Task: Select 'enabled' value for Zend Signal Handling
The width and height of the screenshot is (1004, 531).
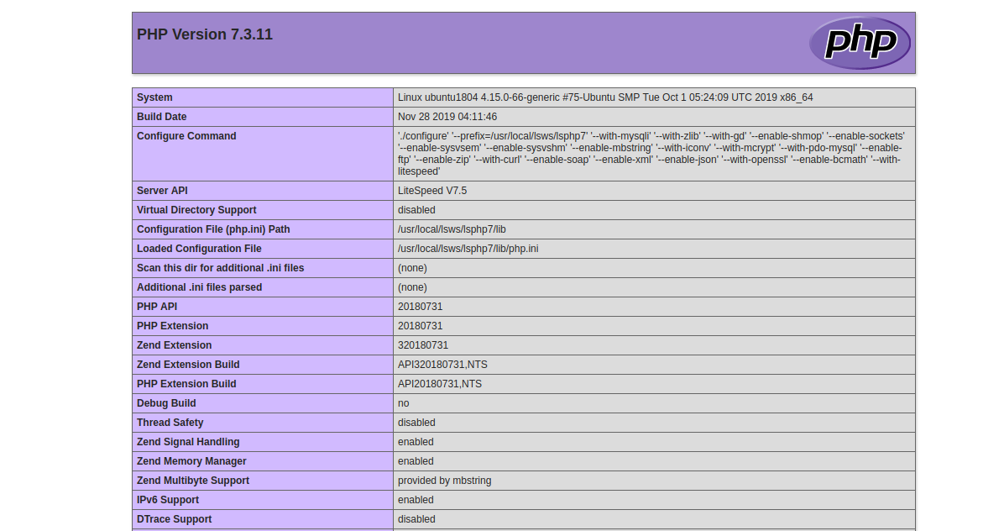Action: tap(416, 441)
